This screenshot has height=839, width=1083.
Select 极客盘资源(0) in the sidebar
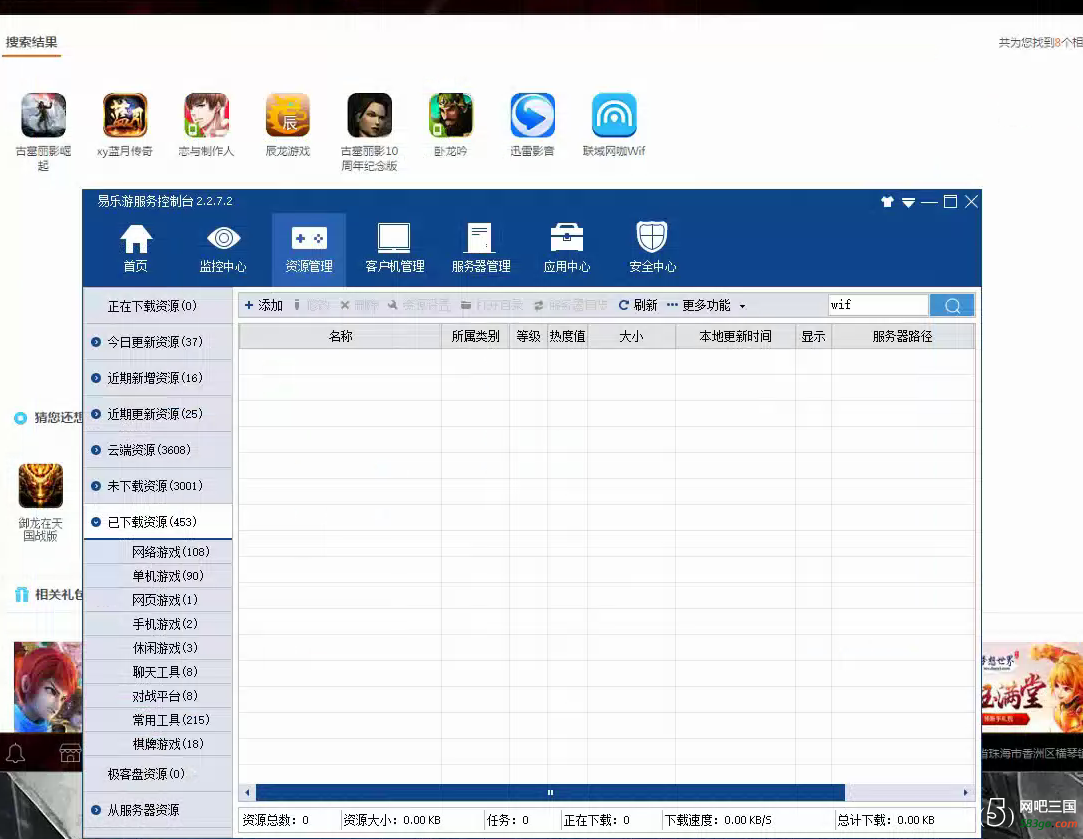point(157,773)
